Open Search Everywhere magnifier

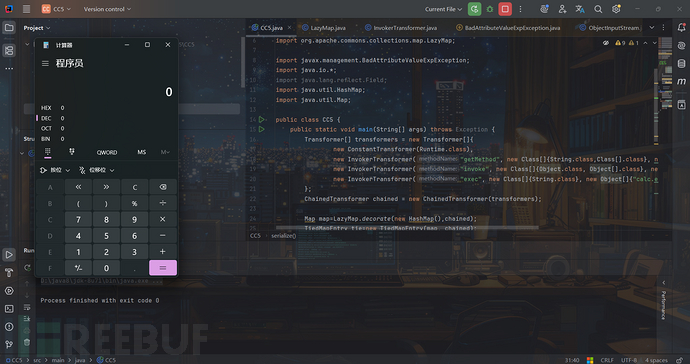(x=598, y=9)
